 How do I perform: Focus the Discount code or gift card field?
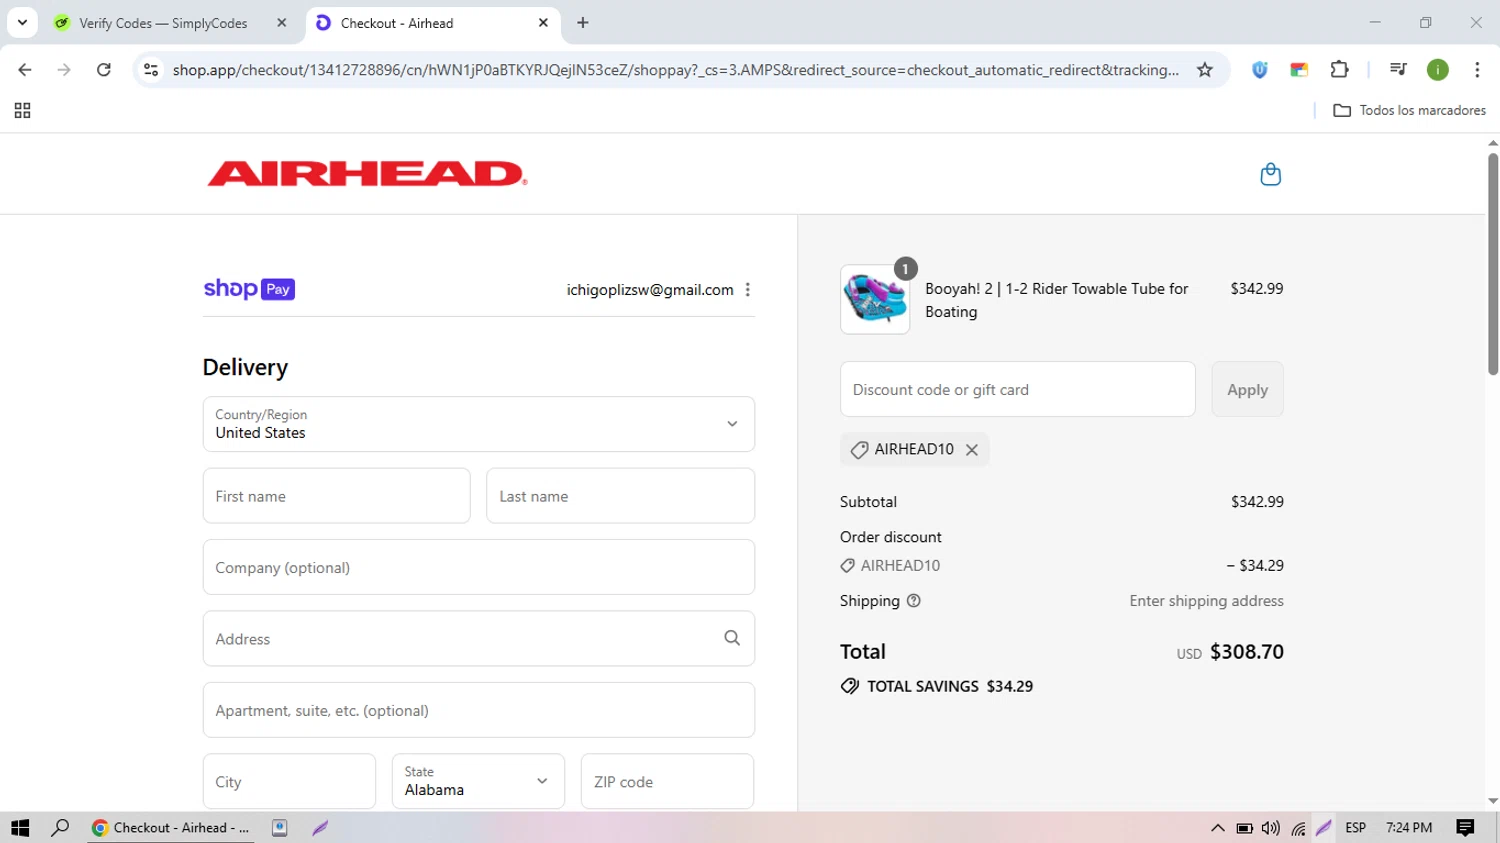pyautogui.click(x=1017, y=389)
